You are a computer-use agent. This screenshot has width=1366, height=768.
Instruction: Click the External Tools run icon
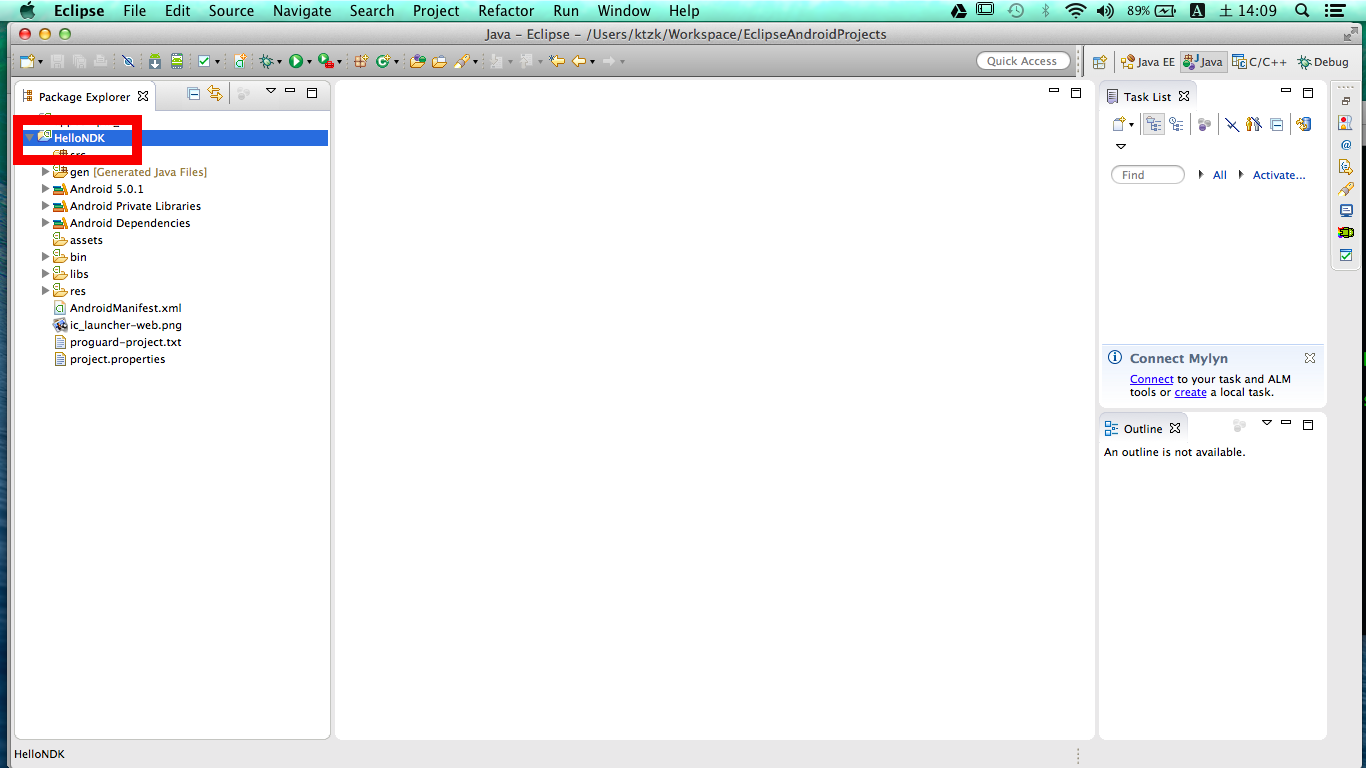(325, 61)
